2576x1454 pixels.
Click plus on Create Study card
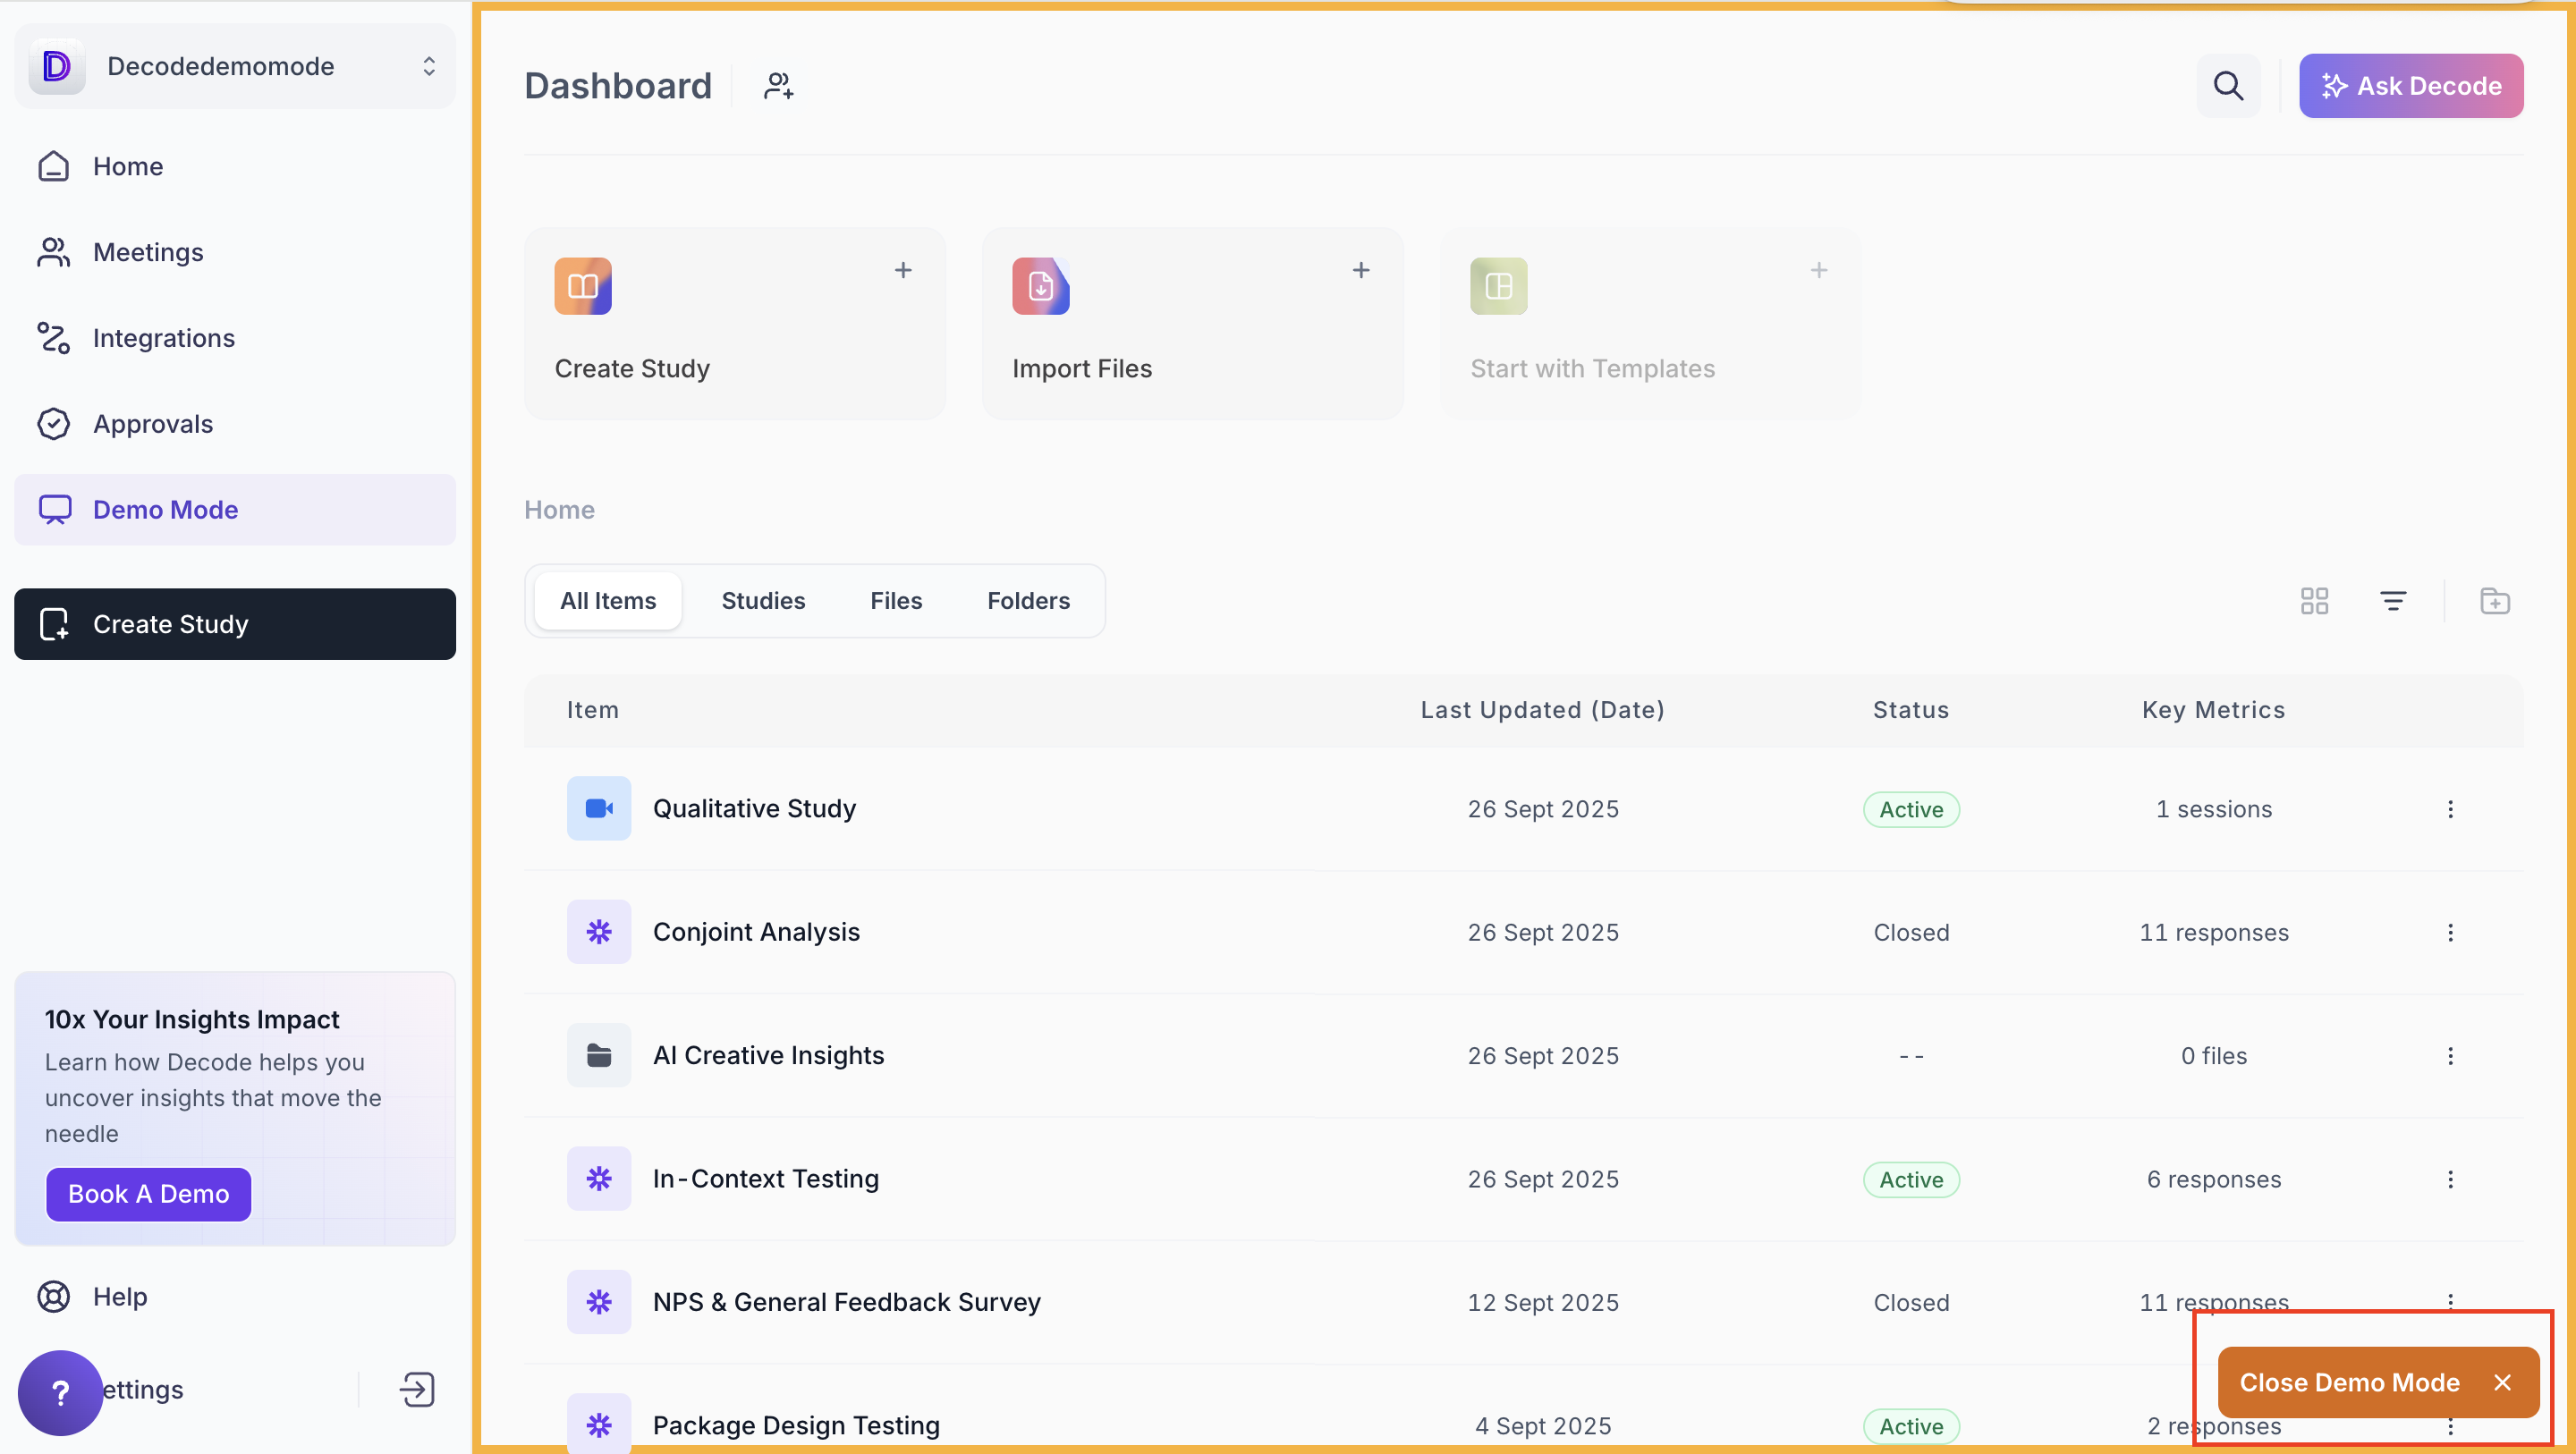click(x=903, y=270)
